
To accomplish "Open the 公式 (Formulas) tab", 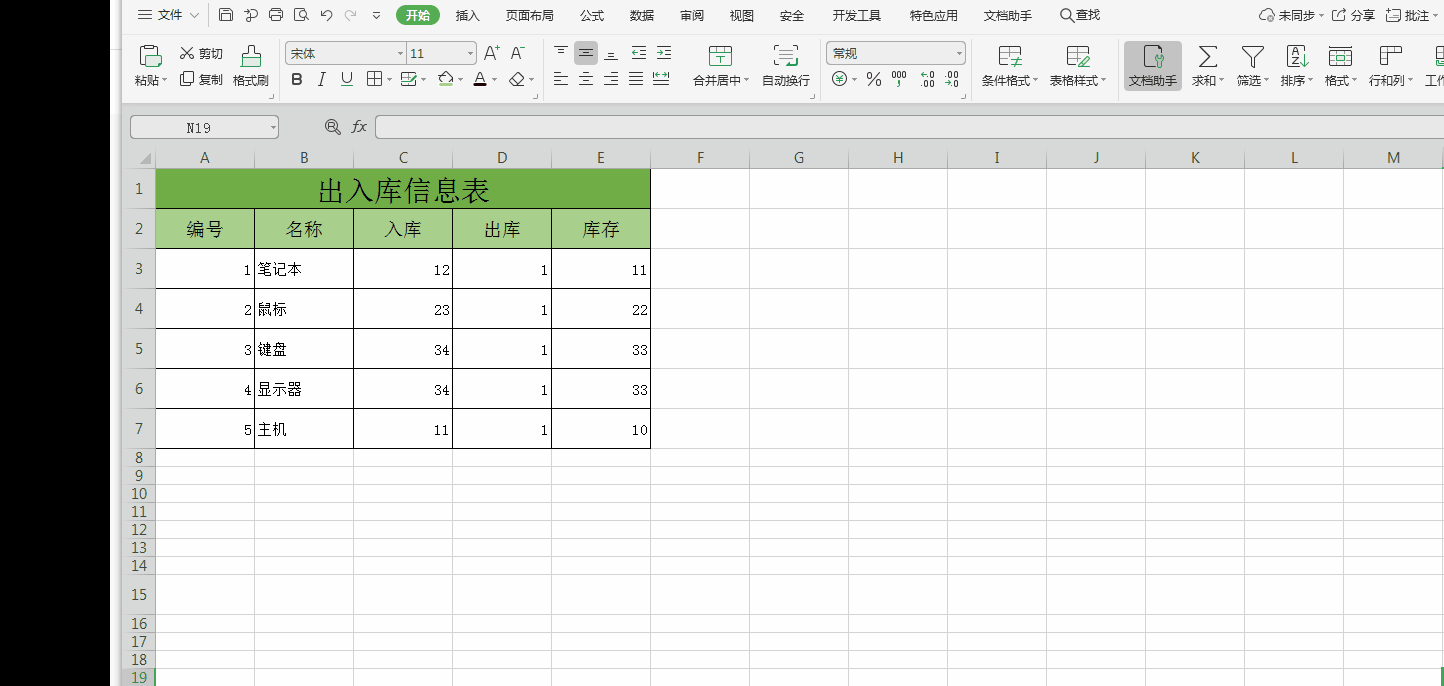I will click(592, 15).
